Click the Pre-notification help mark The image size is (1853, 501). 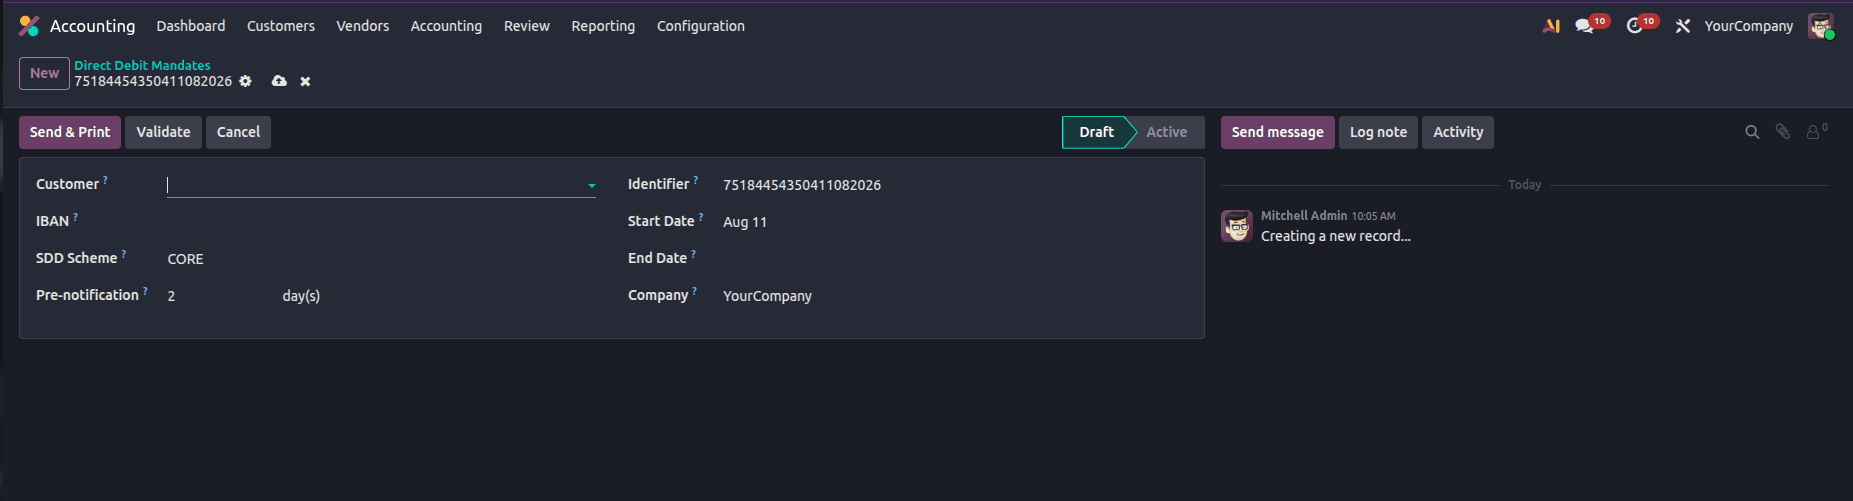145,291
